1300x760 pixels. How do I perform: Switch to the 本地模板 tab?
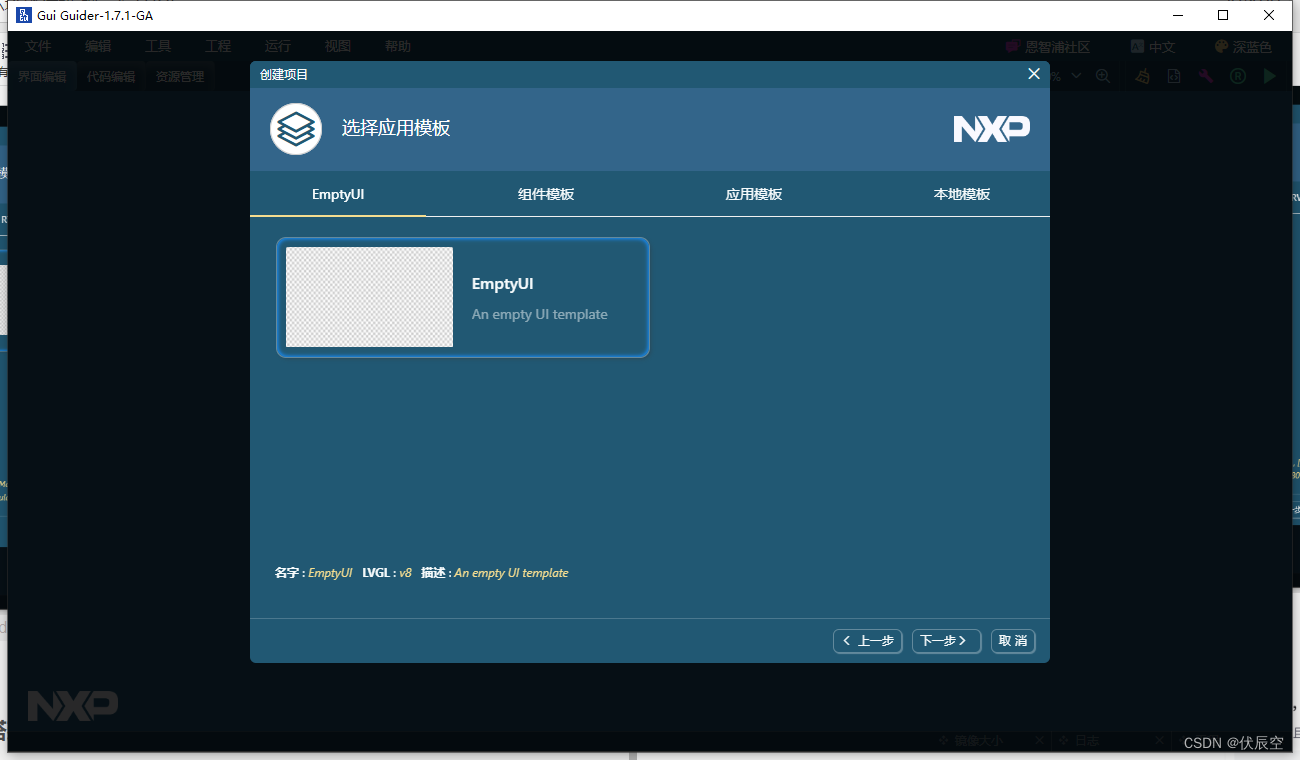coord(962,194)
